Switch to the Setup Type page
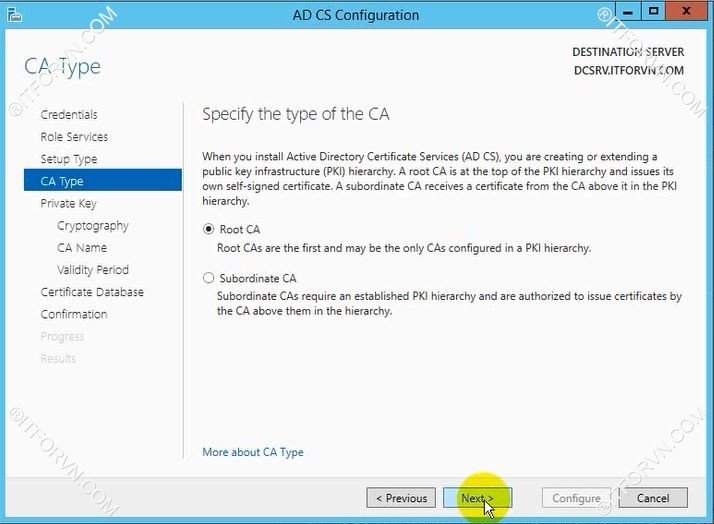The image size is (714, 524). pos(69,159)
